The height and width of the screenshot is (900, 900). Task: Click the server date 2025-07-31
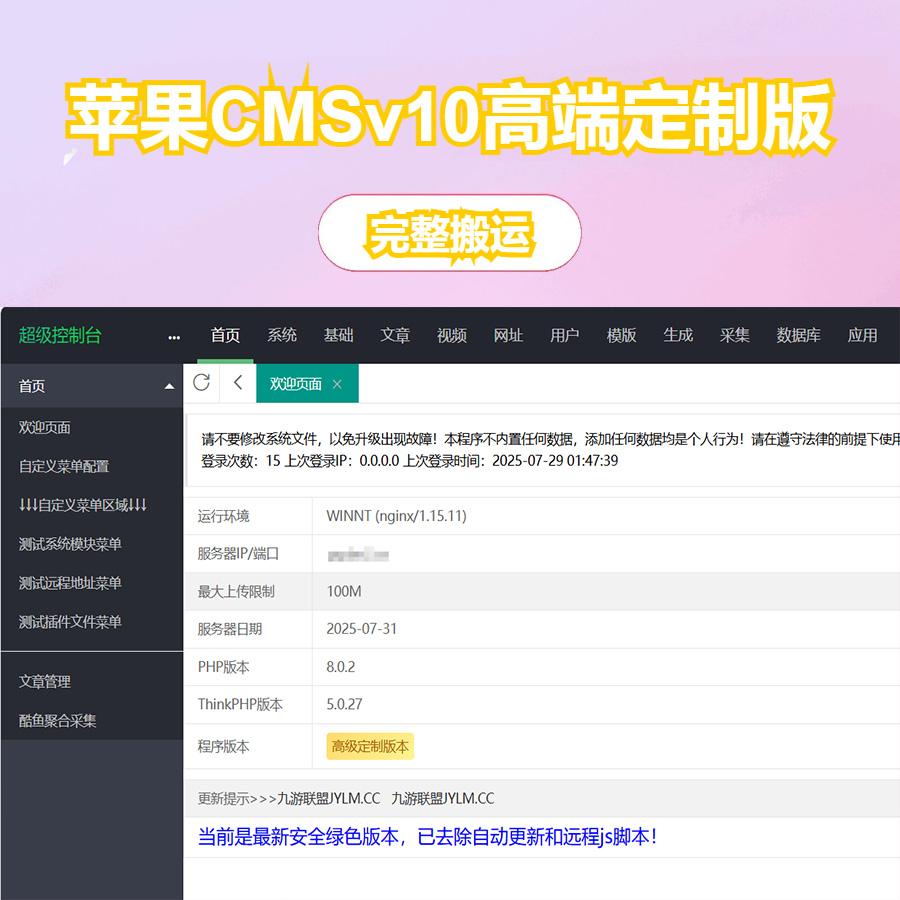point(362,629)
